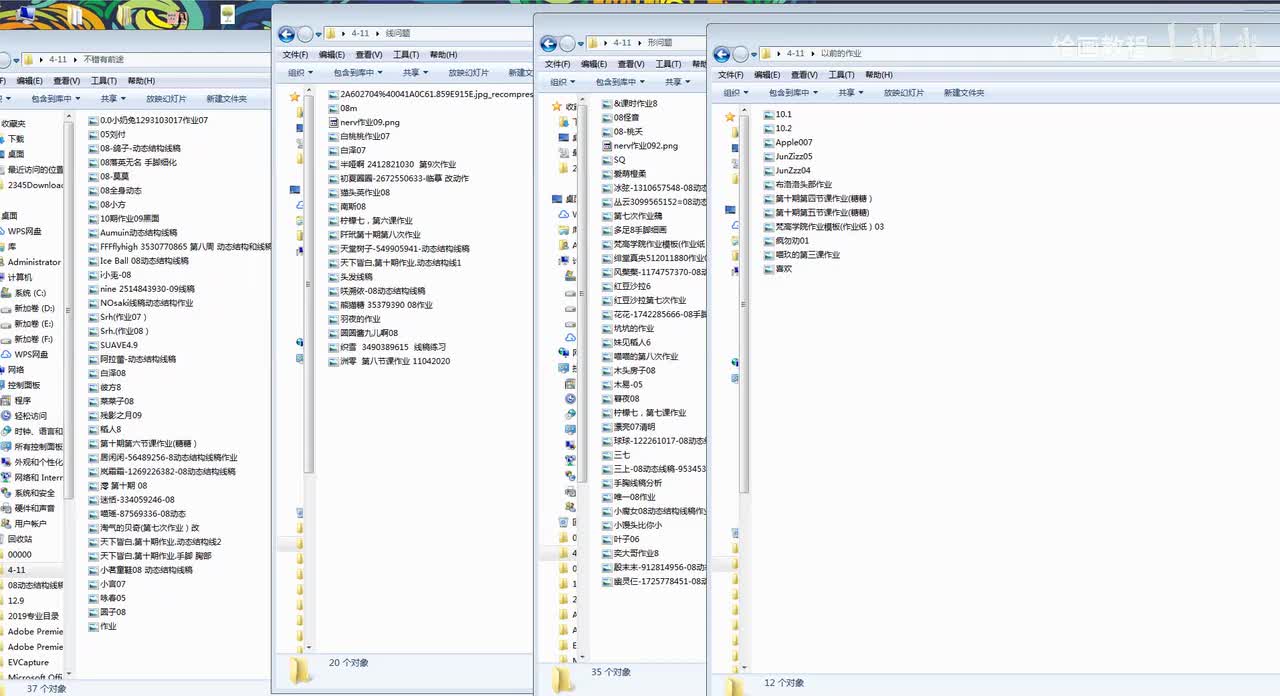The width and height of the screenshot is (1280, 696).
Task: Click 4-11 breadcrumb in 线问题 address bar
Action: click(x=359, y=34)
